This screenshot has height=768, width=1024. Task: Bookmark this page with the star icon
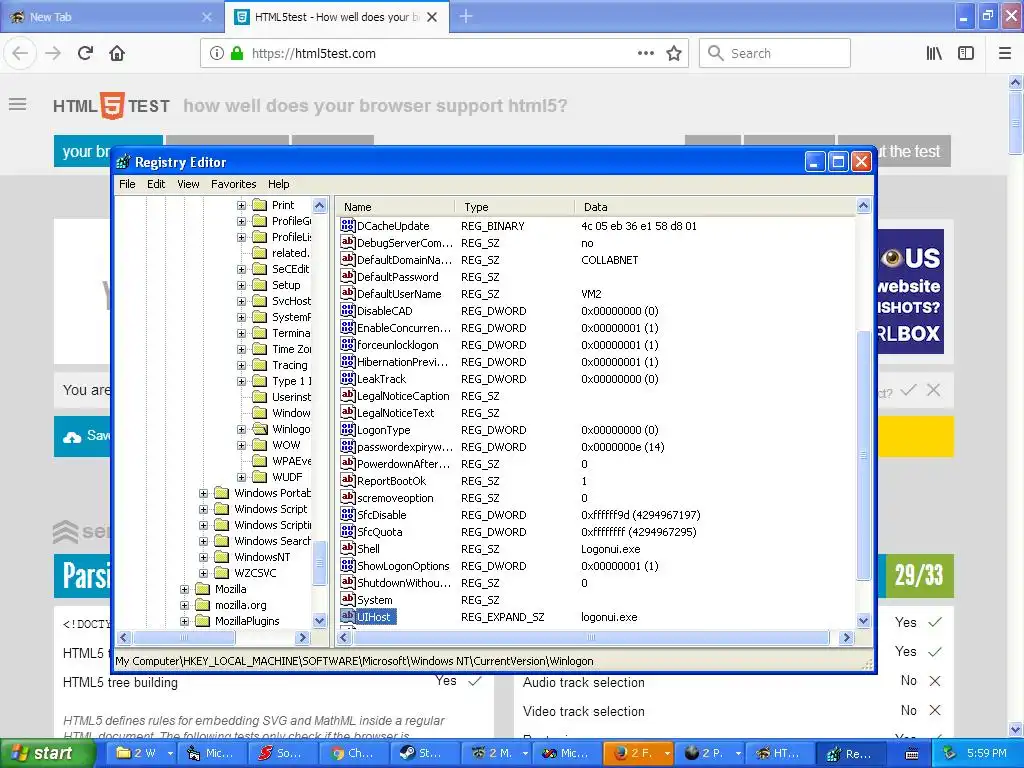(674, 54)
